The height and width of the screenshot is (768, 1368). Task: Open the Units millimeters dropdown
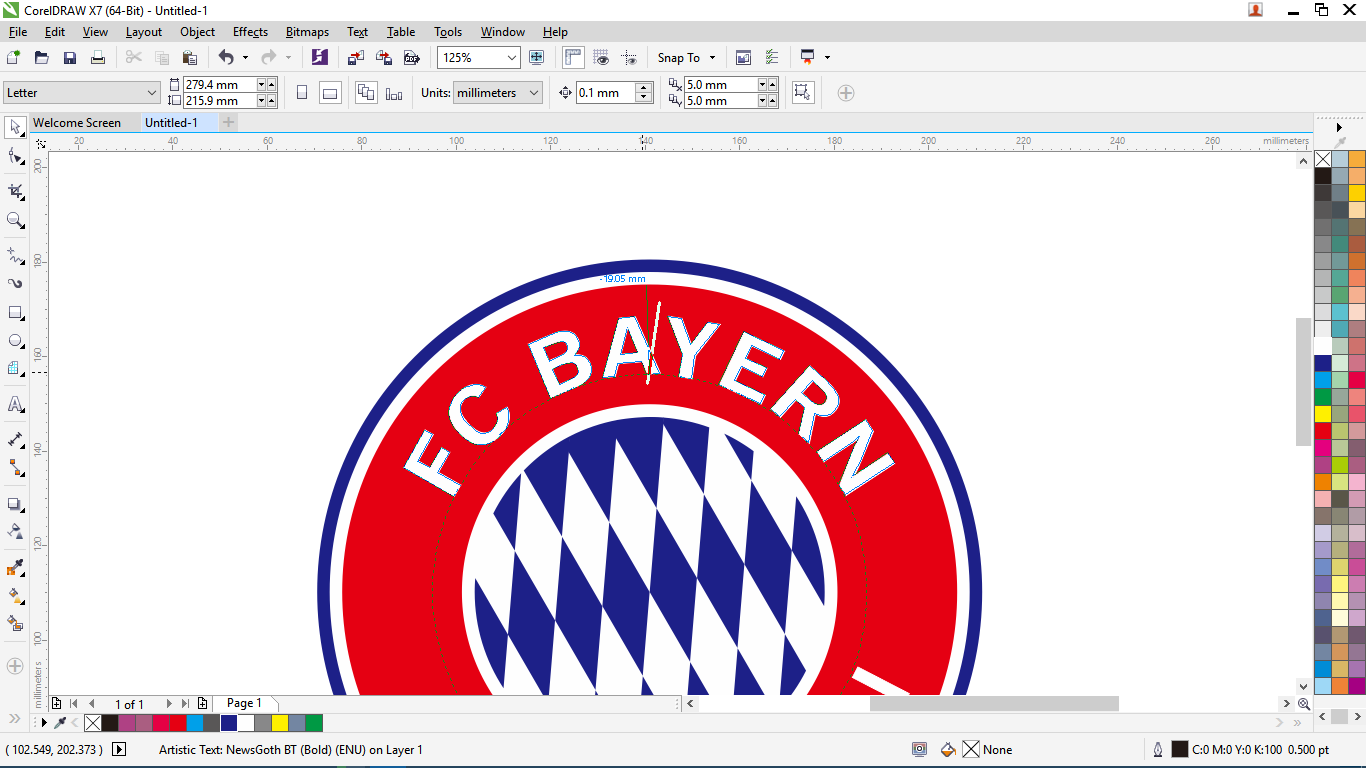click(x=534, y=93)
